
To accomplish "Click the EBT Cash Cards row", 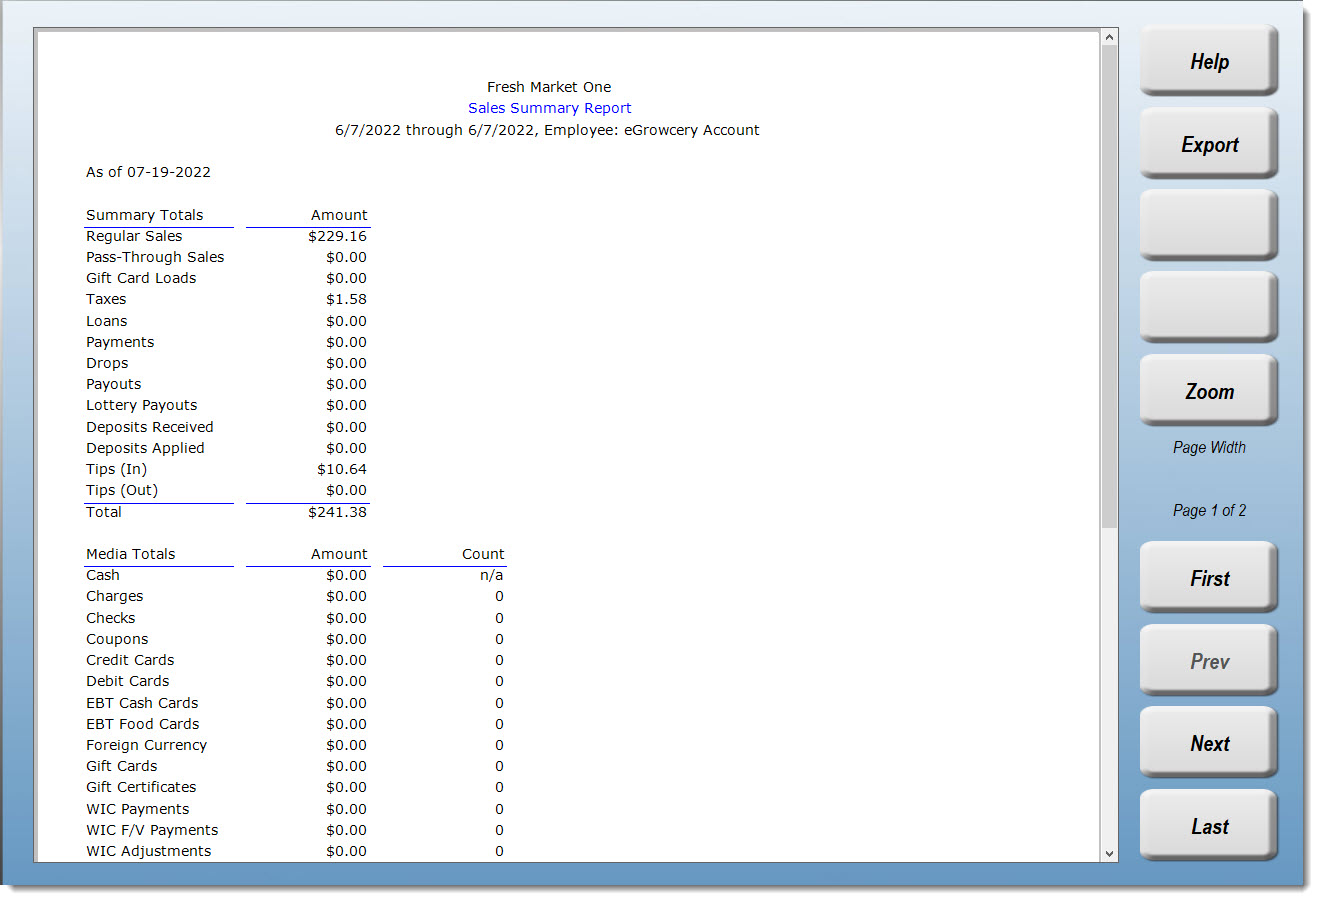I will (x=142, y=703).
